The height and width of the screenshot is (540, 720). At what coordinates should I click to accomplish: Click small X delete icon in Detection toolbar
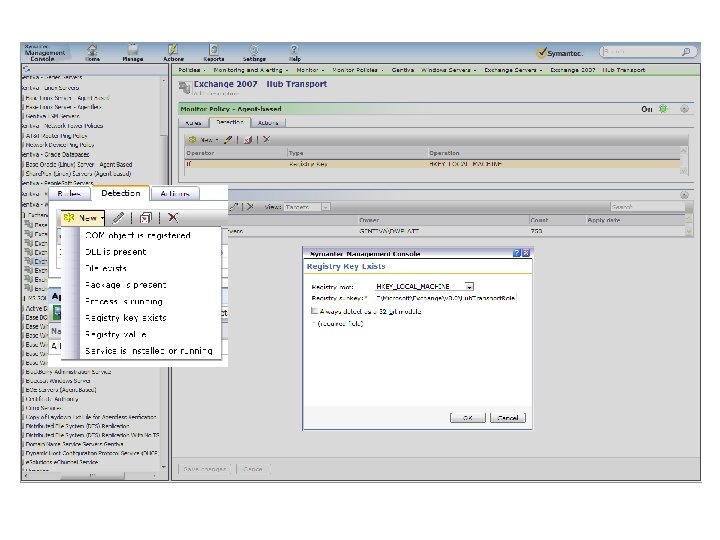[266, 139]
